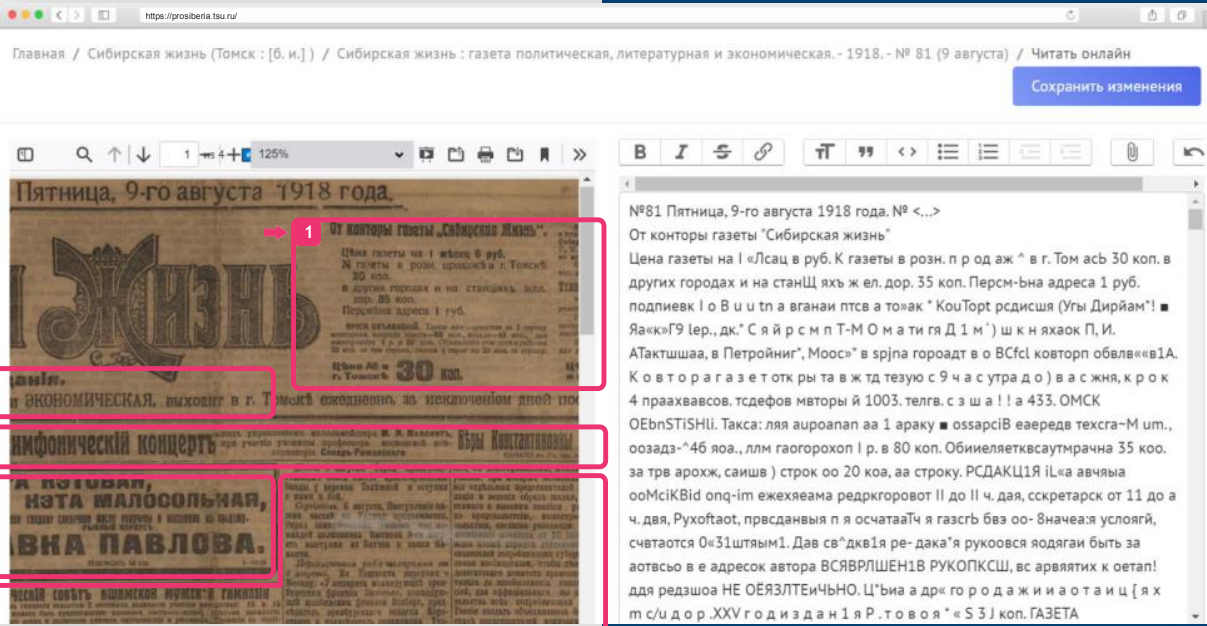Toggle italic text formatting
The image size is (1207, 626).
tap(681, 152)
